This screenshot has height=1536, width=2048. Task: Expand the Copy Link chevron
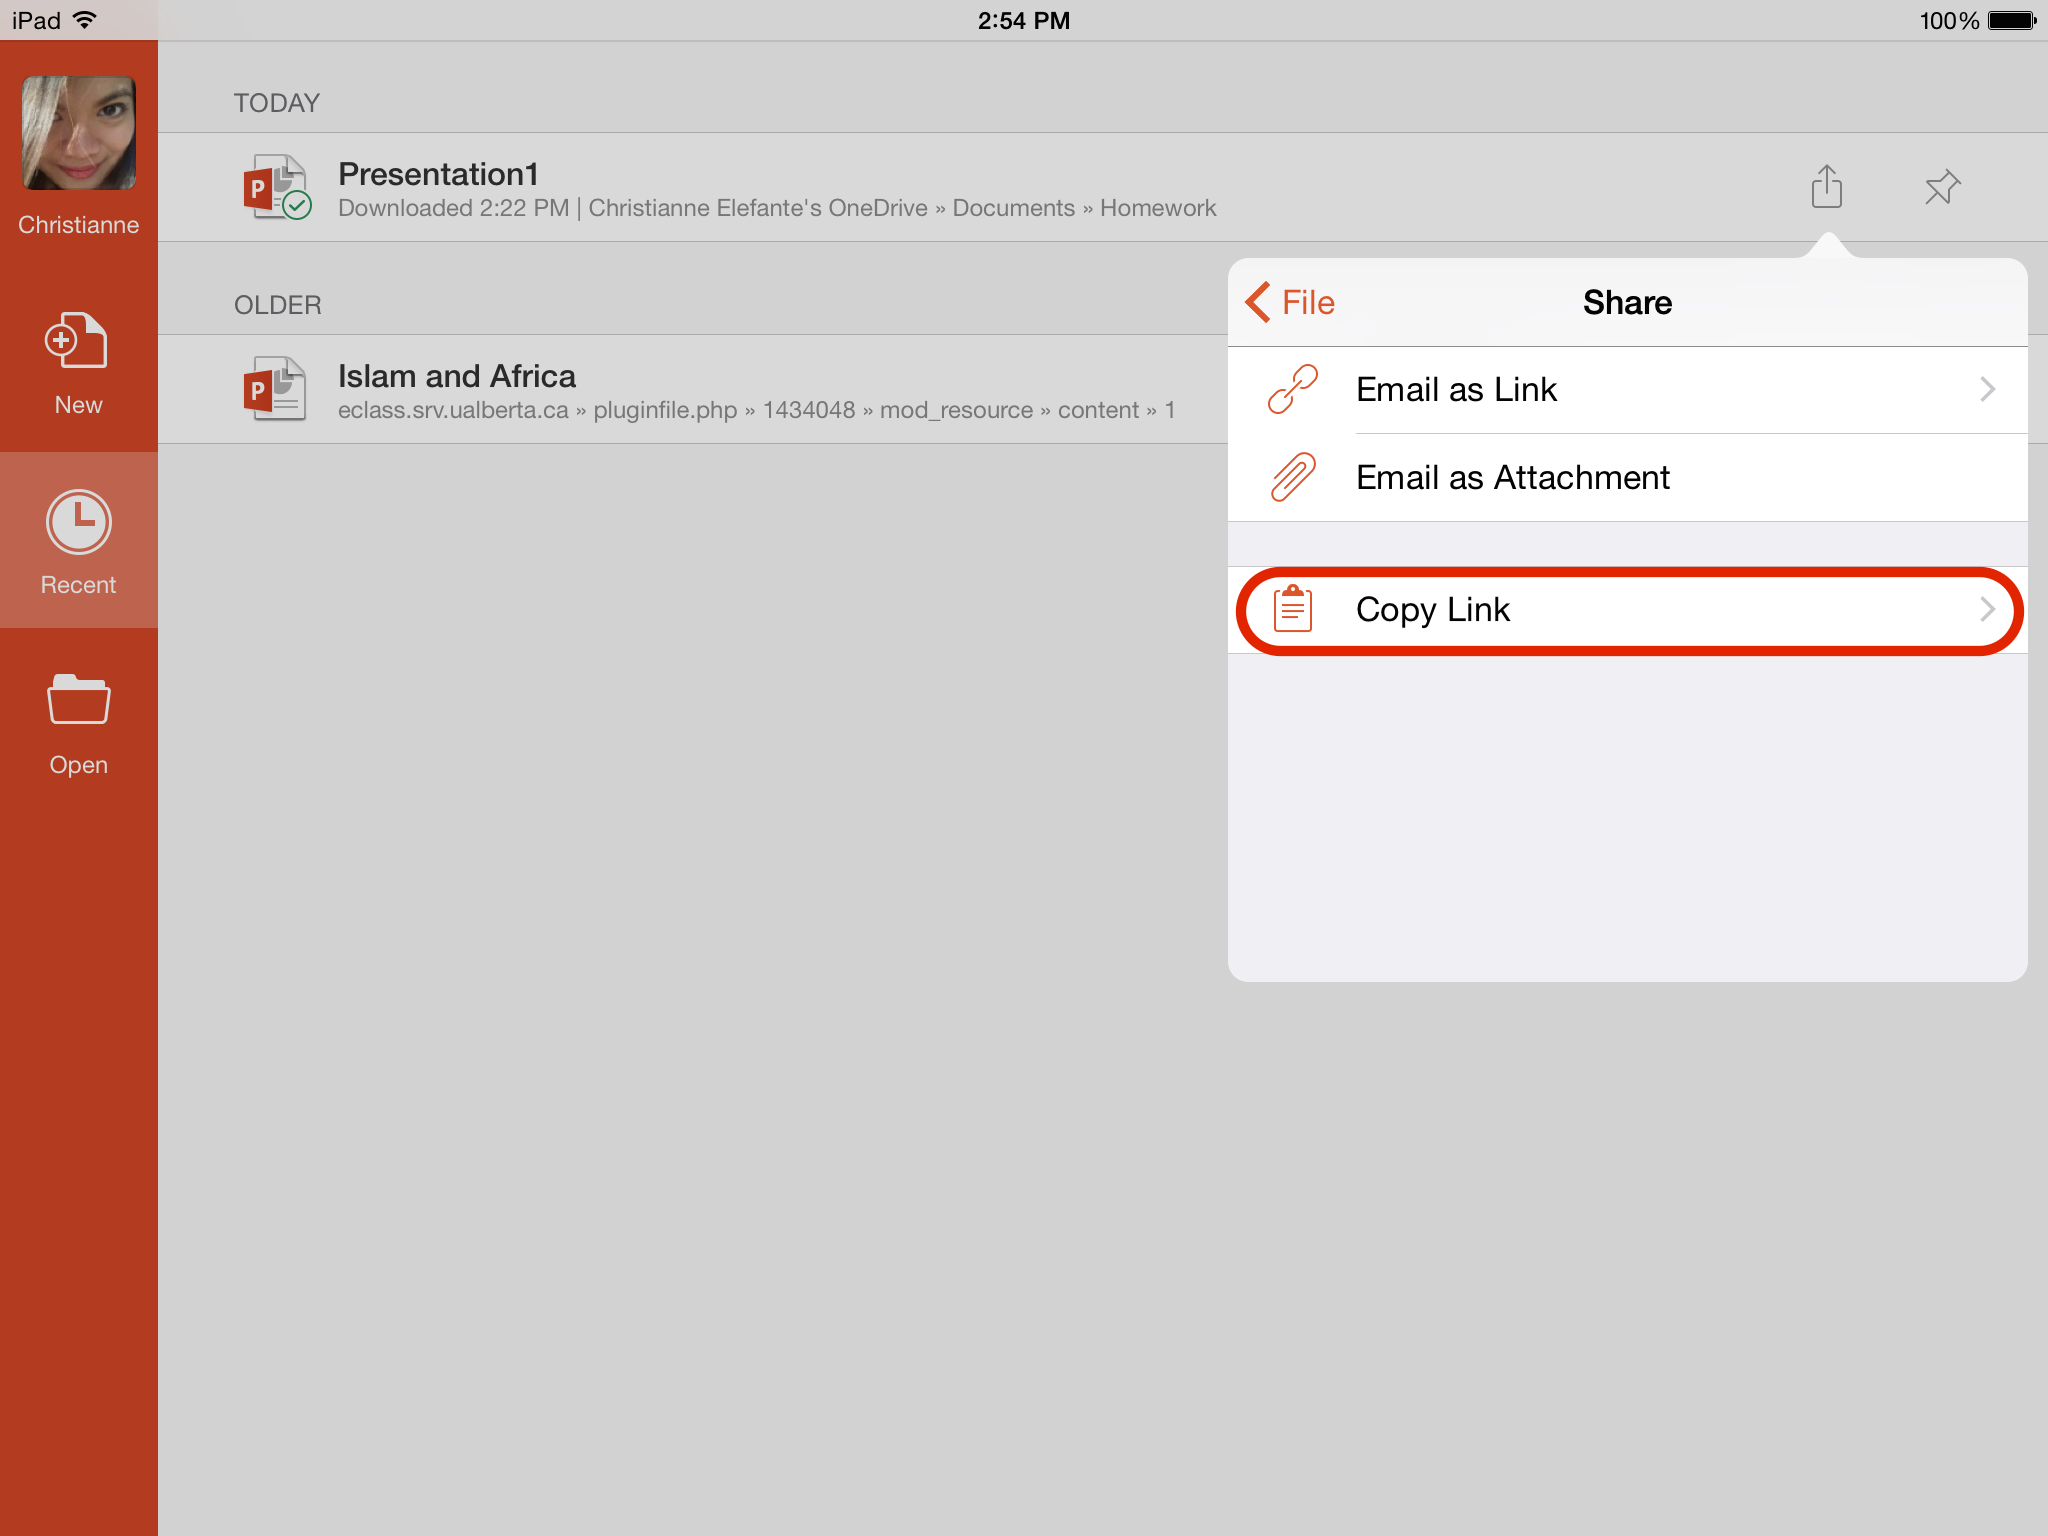coord(1987,609)
